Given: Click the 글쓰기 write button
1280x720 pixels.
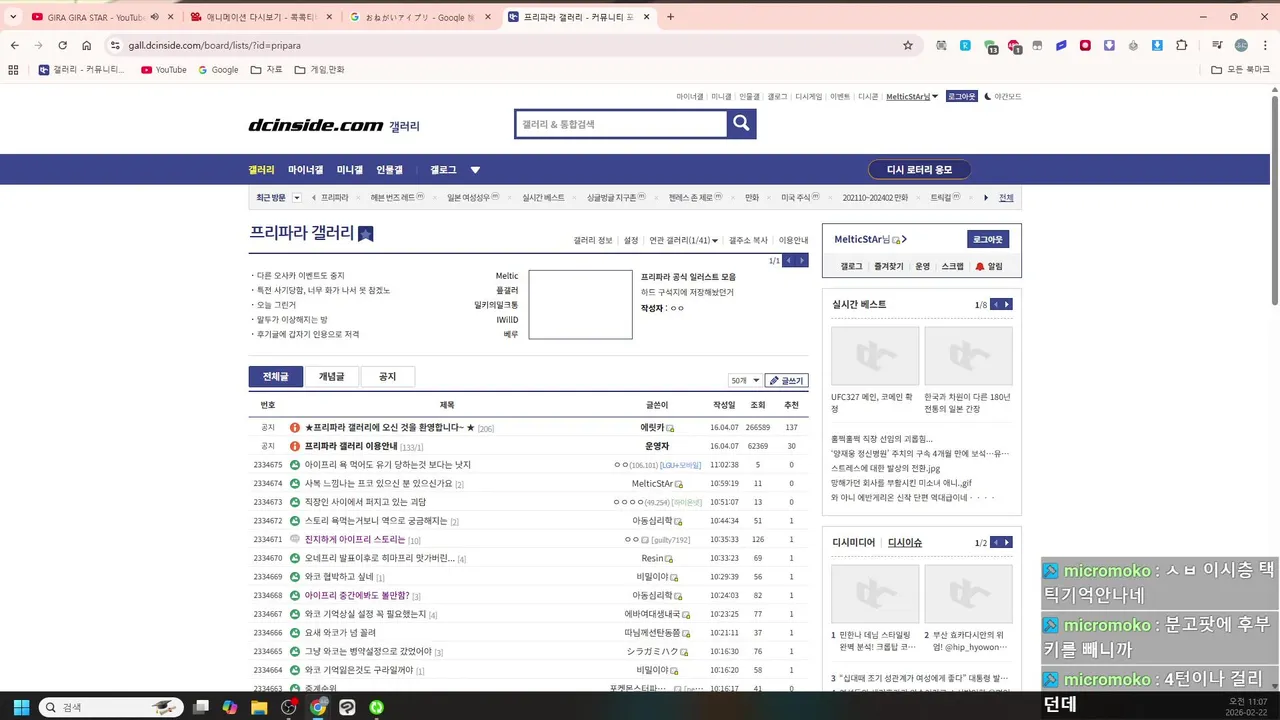Looking at the screenshot, I should point(786,381).
